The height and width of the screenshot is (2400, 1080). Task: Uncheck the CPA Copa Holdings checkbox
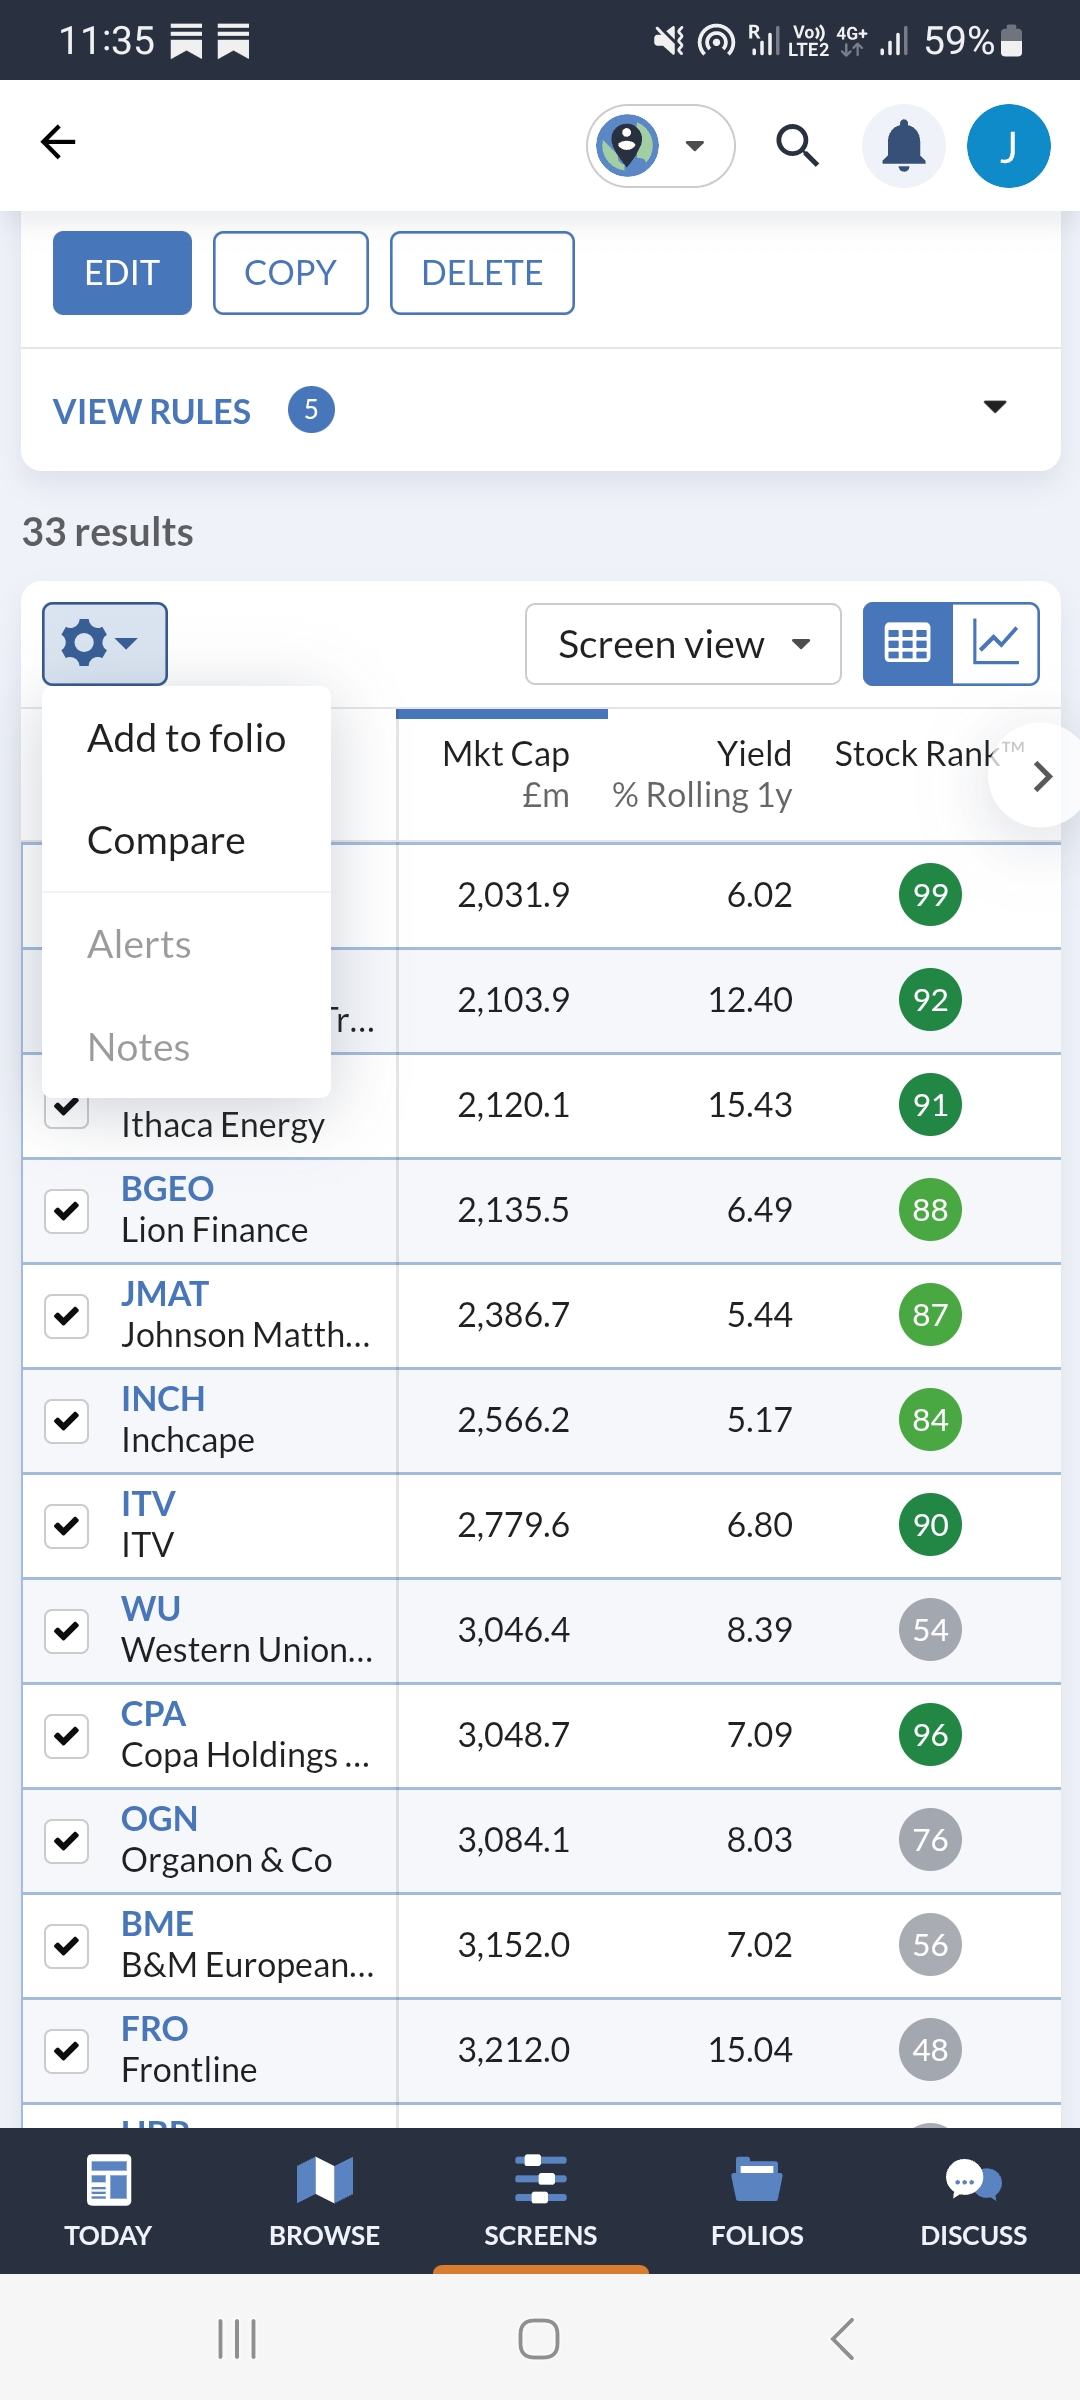(x=67, y=1736)
